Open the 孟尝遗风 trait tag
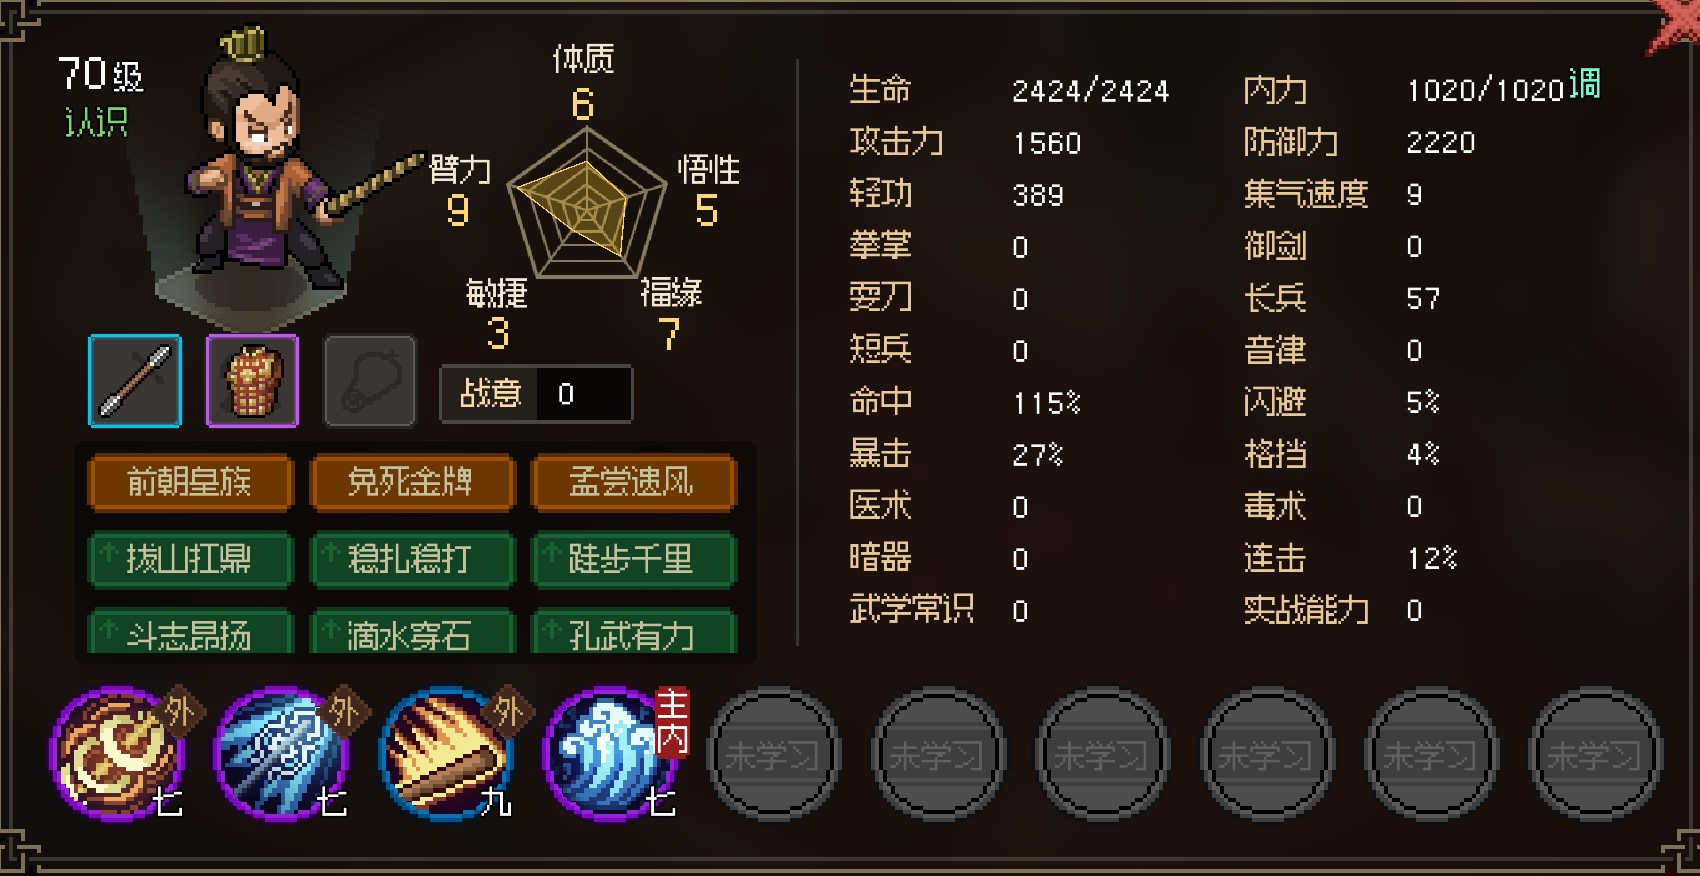 tap(633, 483)
